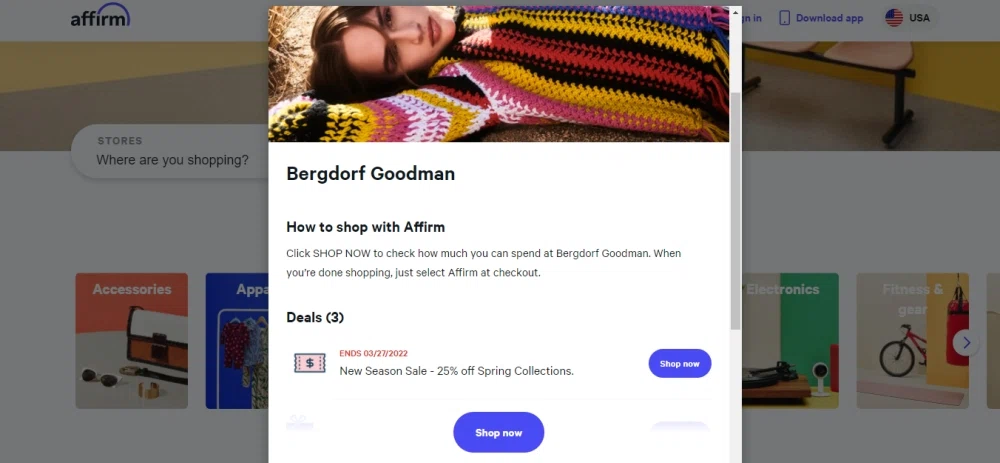
Task: Open the Electronics category card
Action: (x=790, y=341)
